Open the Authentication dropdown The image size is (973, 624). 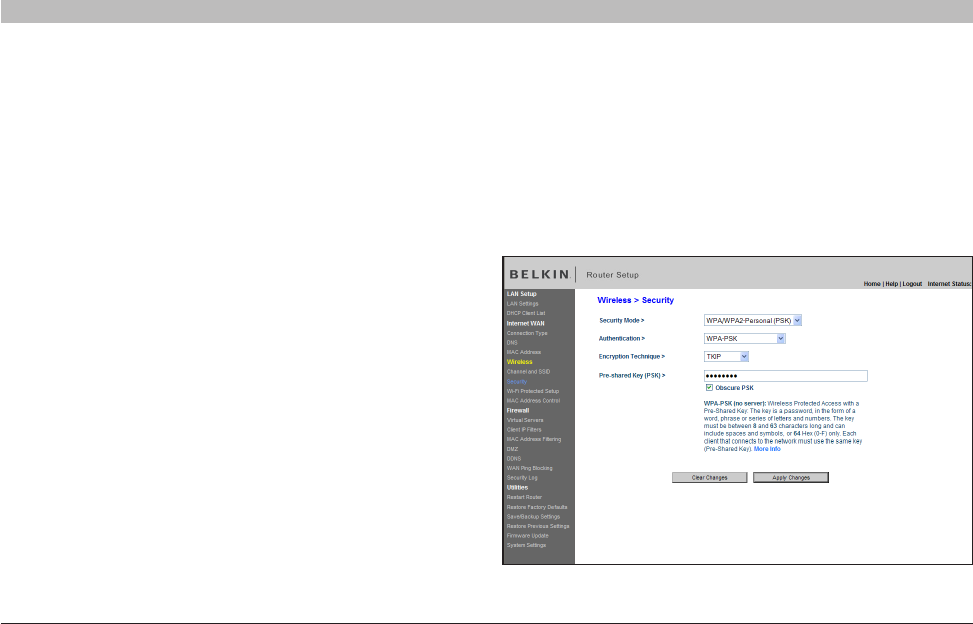745,339
